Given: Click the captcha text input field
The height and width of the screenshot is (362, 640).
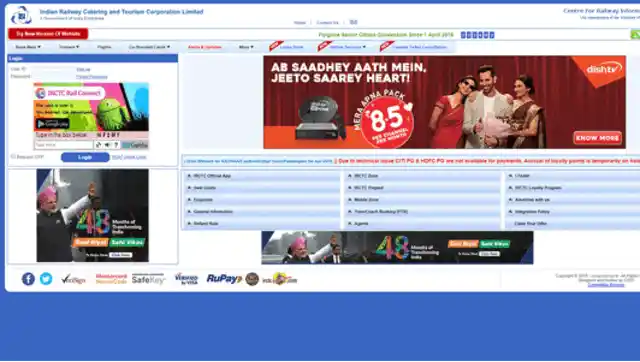Looking at the screenshot, I should [x=64, y=145].
